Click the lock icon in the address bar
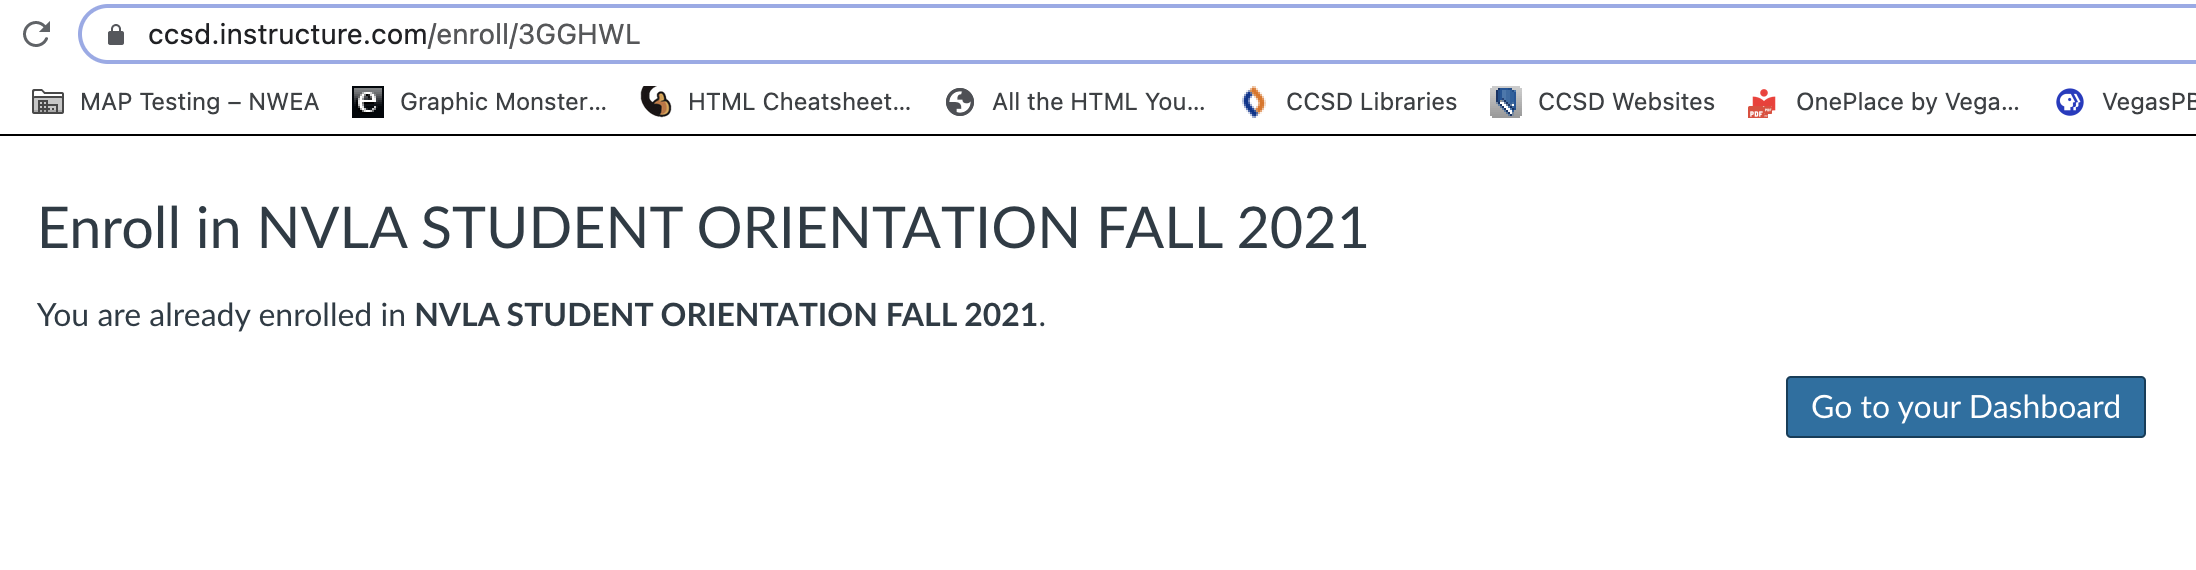 click(x=116, y=35)
